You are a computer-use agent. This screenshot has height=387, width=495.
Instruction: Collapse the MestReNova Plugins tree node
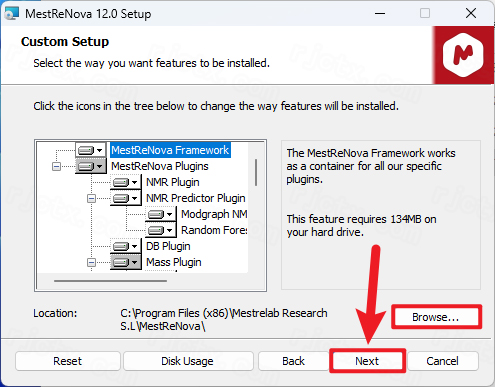pos(56,166)
